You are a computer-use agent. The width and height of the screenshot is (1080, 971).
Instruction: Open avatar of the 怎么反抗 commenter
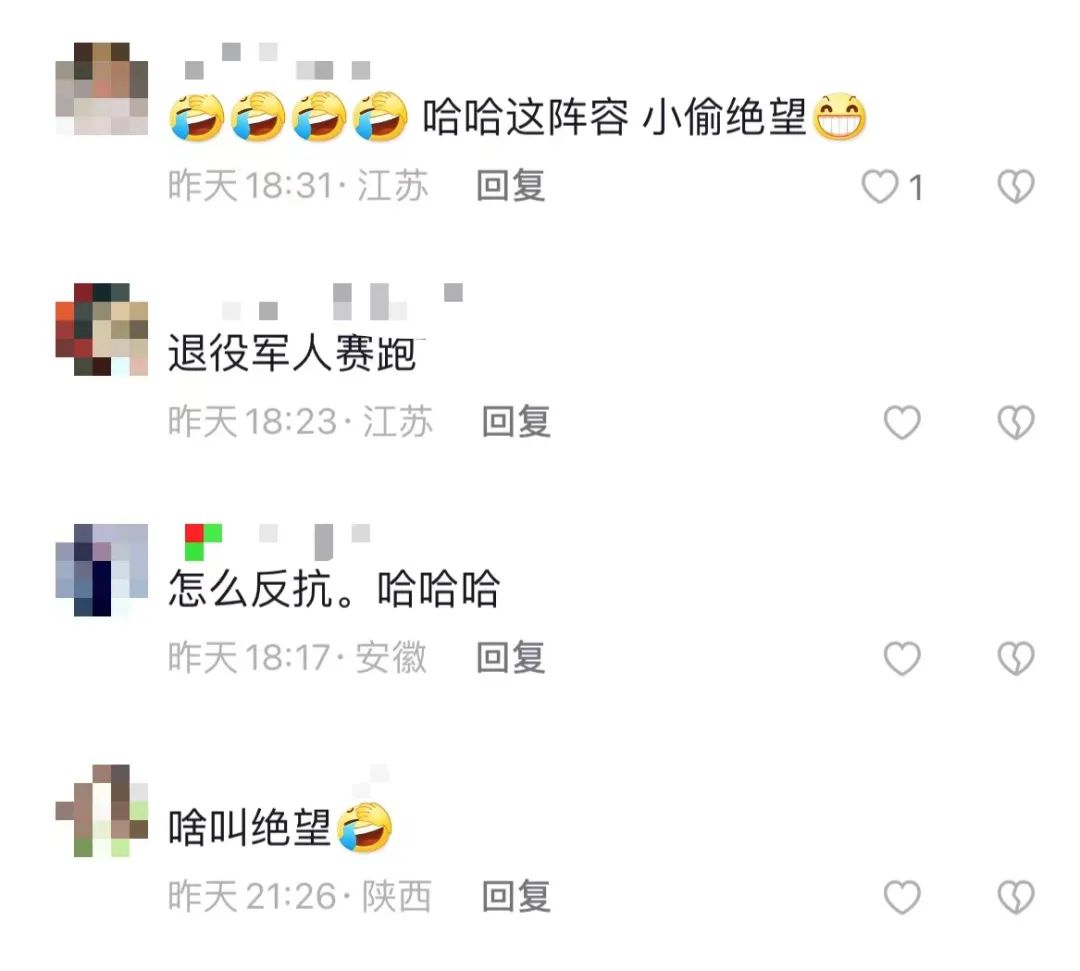tap(102, 570)
